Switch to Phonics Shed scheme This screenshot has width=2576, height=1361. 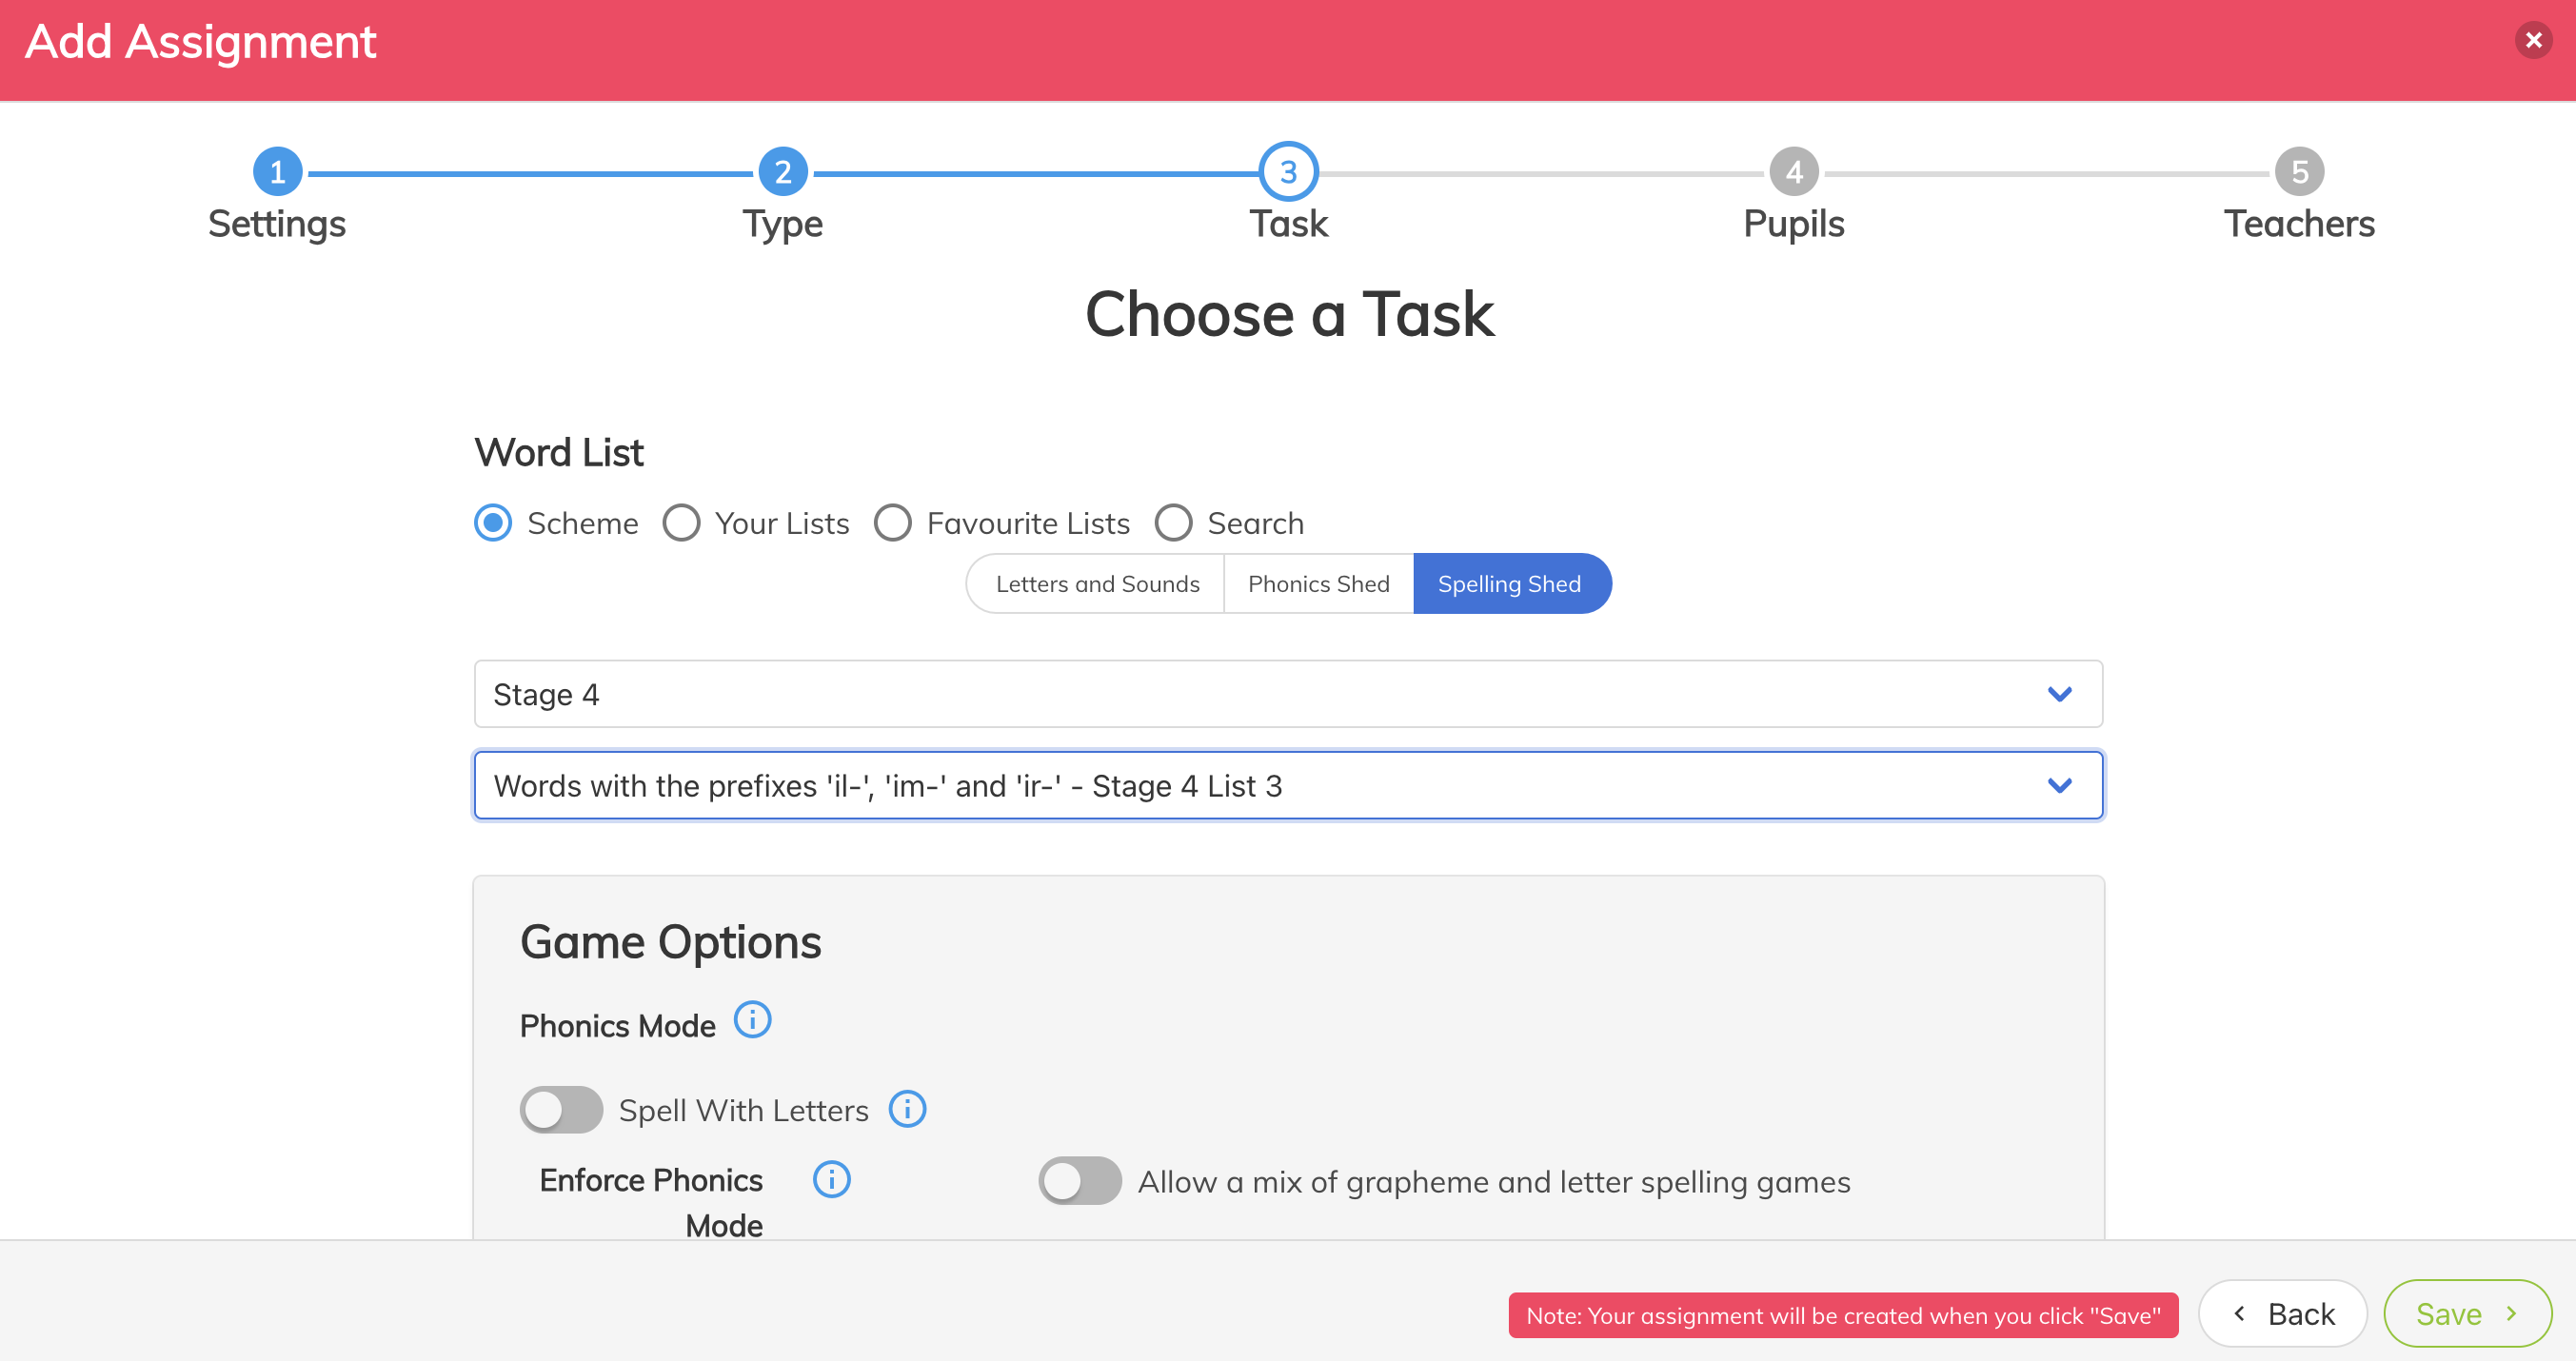point(1318,584)
